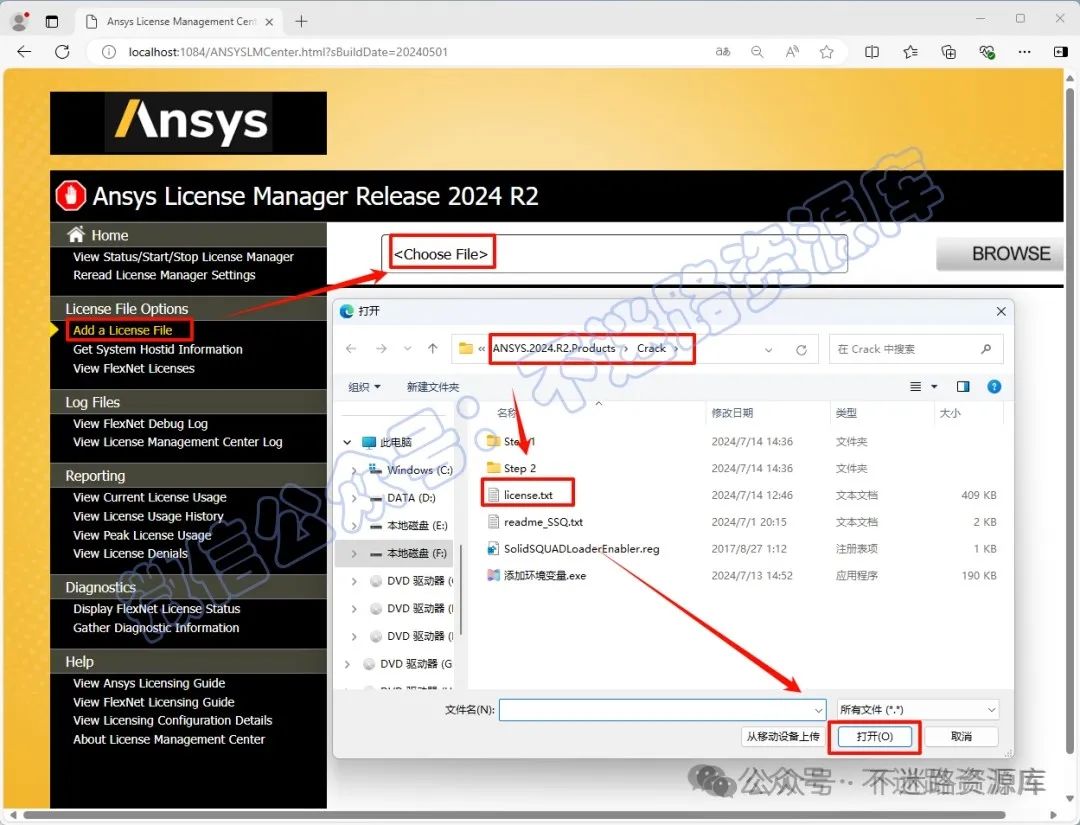Open the read aloud icon

[792, 52]
